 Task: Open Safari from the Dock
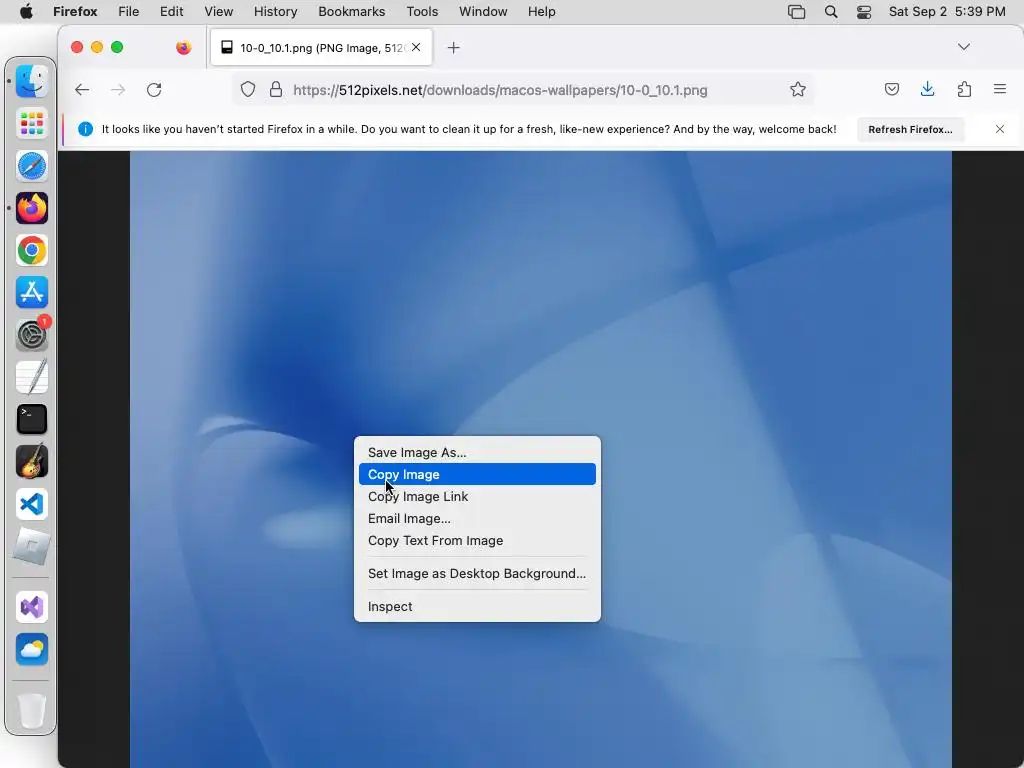(x=32, y=166)
